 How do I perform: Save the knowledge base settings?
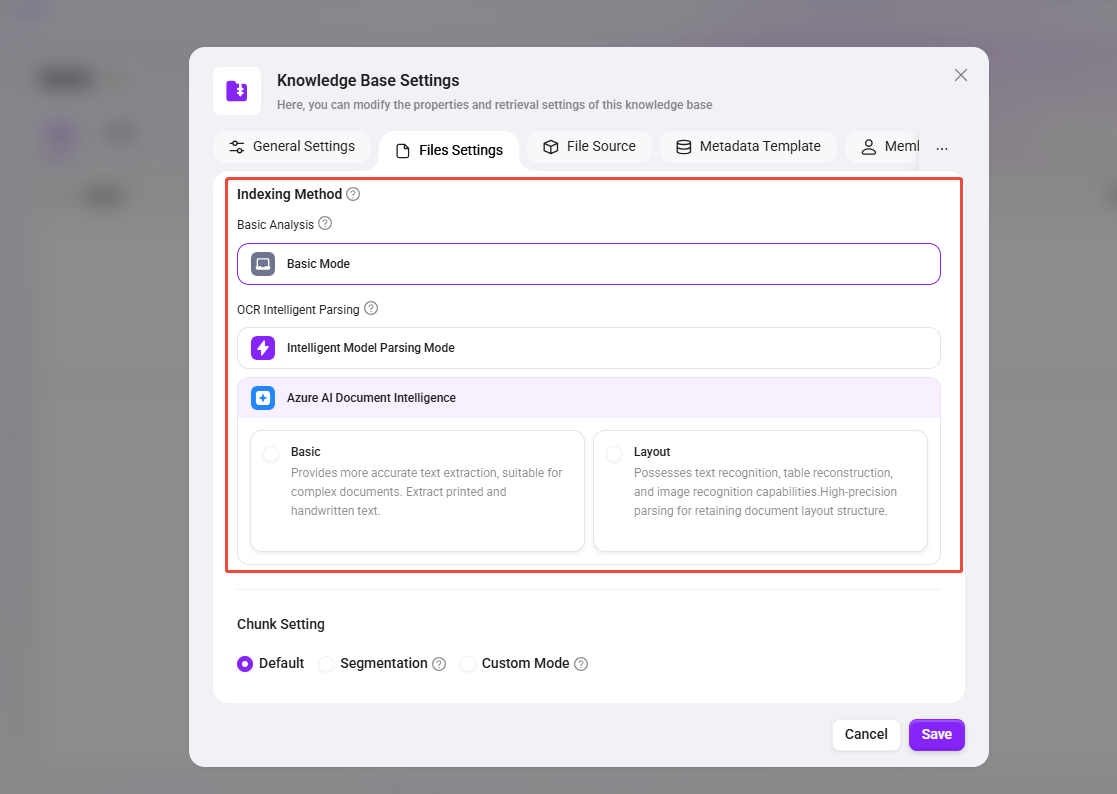(936, 734)
